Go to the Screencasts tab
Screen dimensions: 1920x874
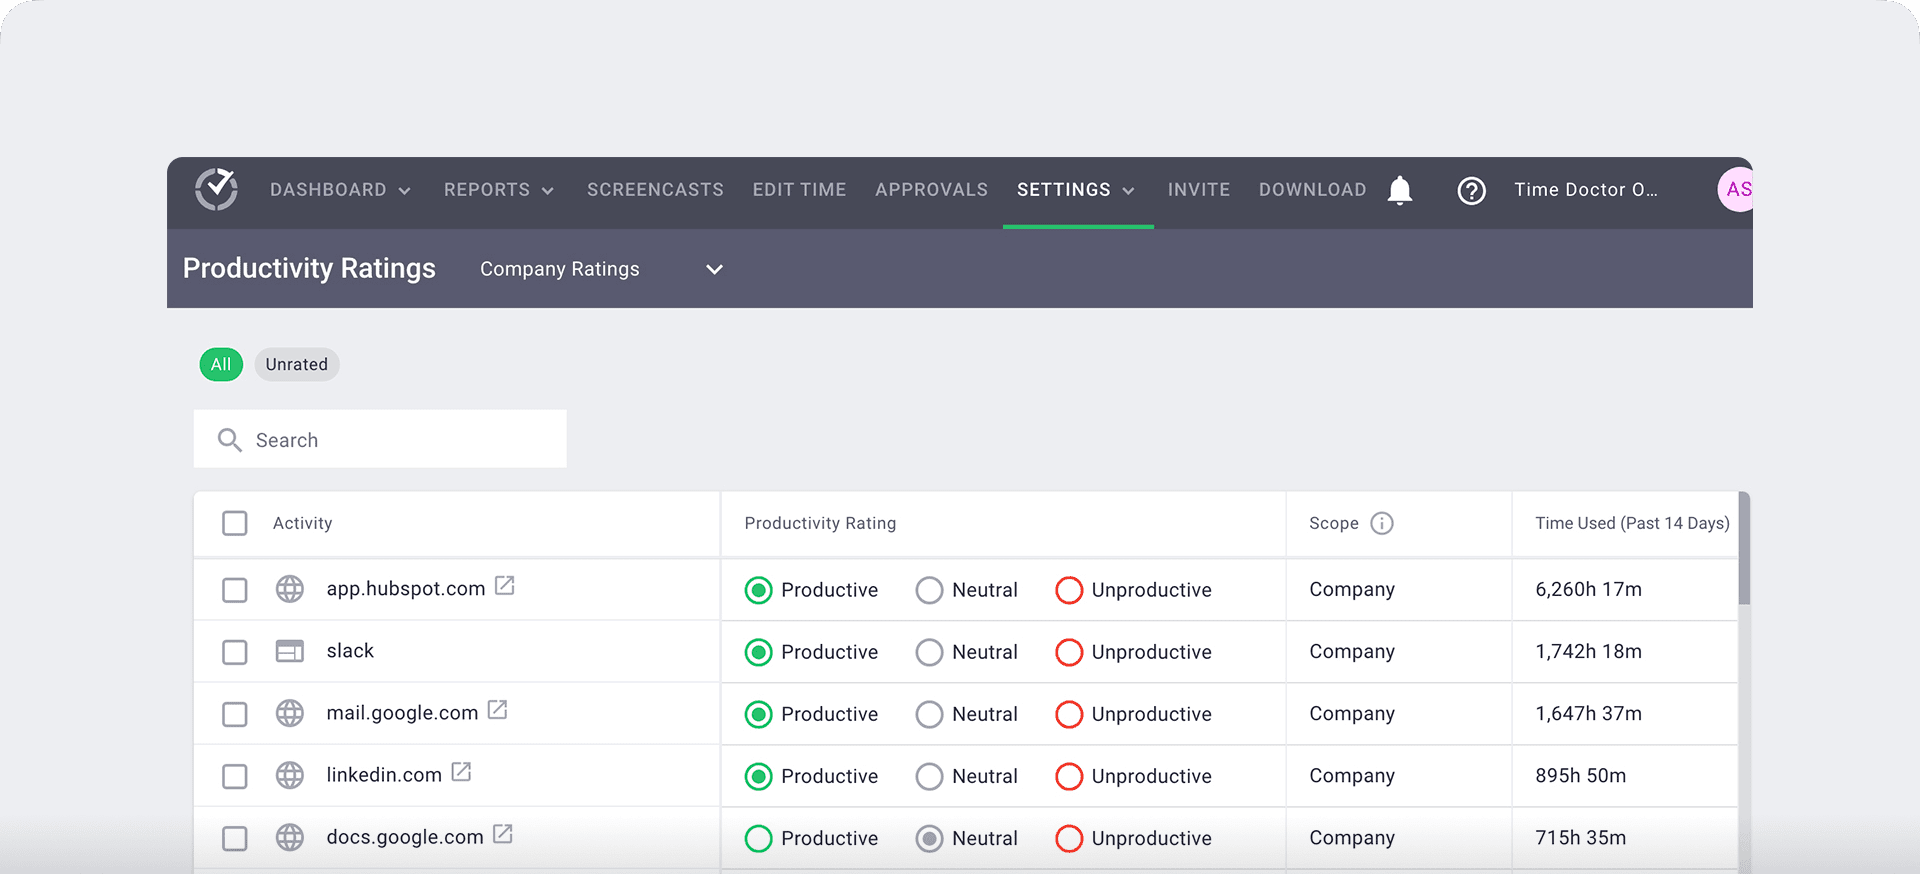pos(655,190)
